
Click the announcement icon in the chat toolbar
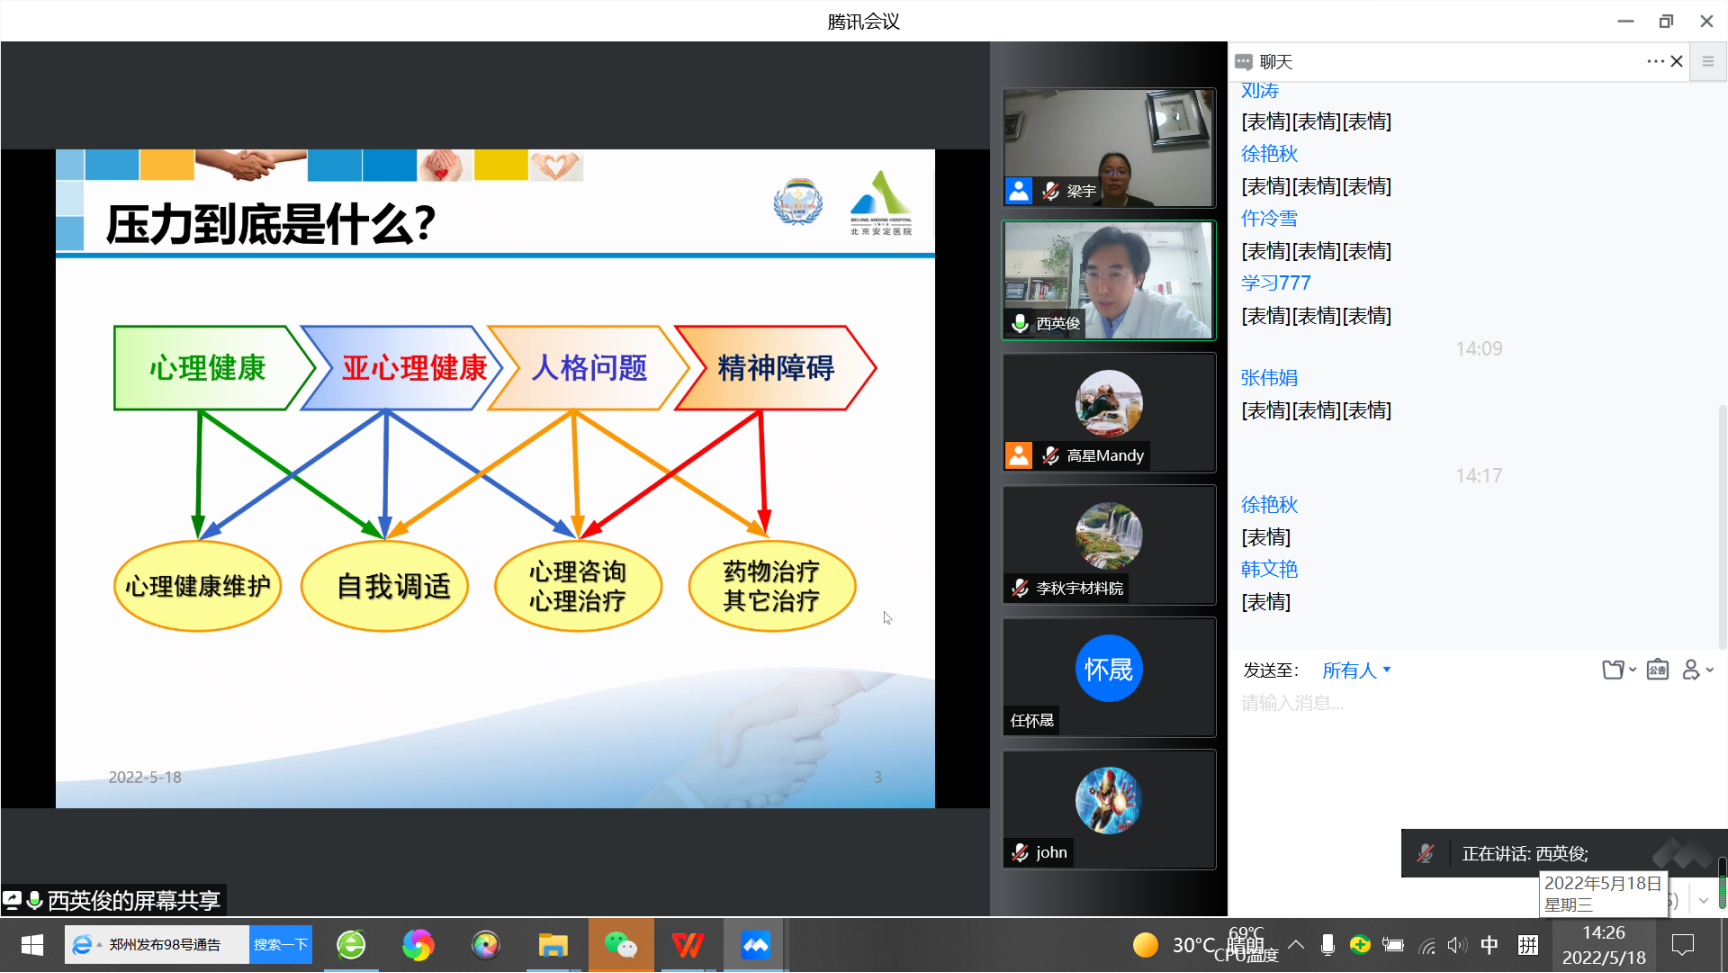(1658, 670)
